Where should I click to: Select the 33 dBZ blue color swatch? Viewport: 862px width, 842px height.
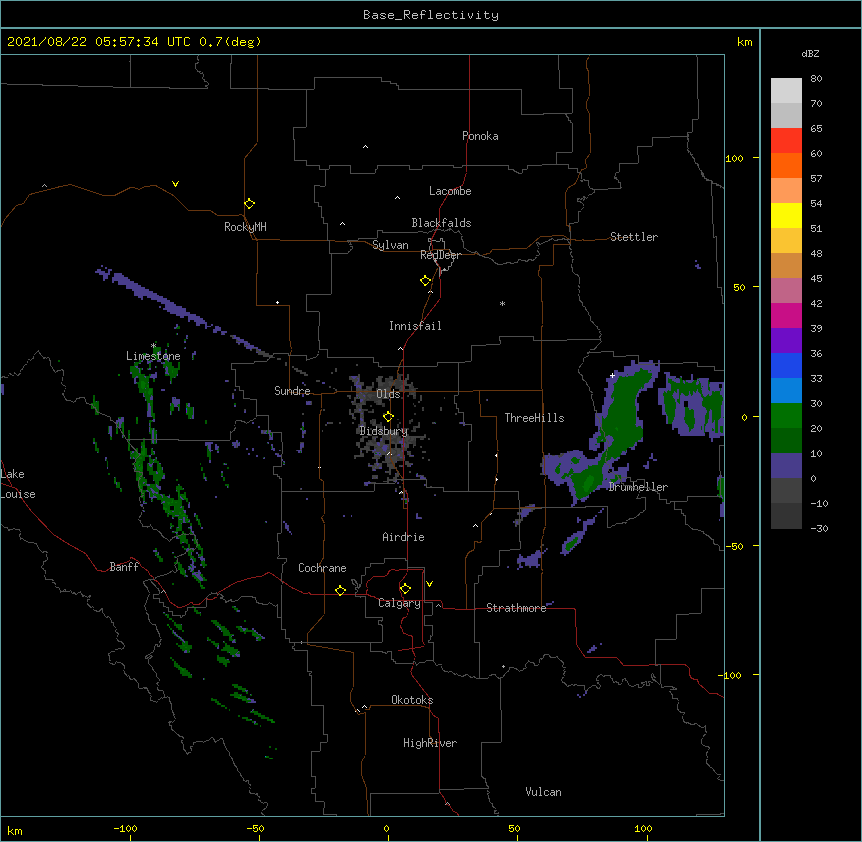click(786, 390)
